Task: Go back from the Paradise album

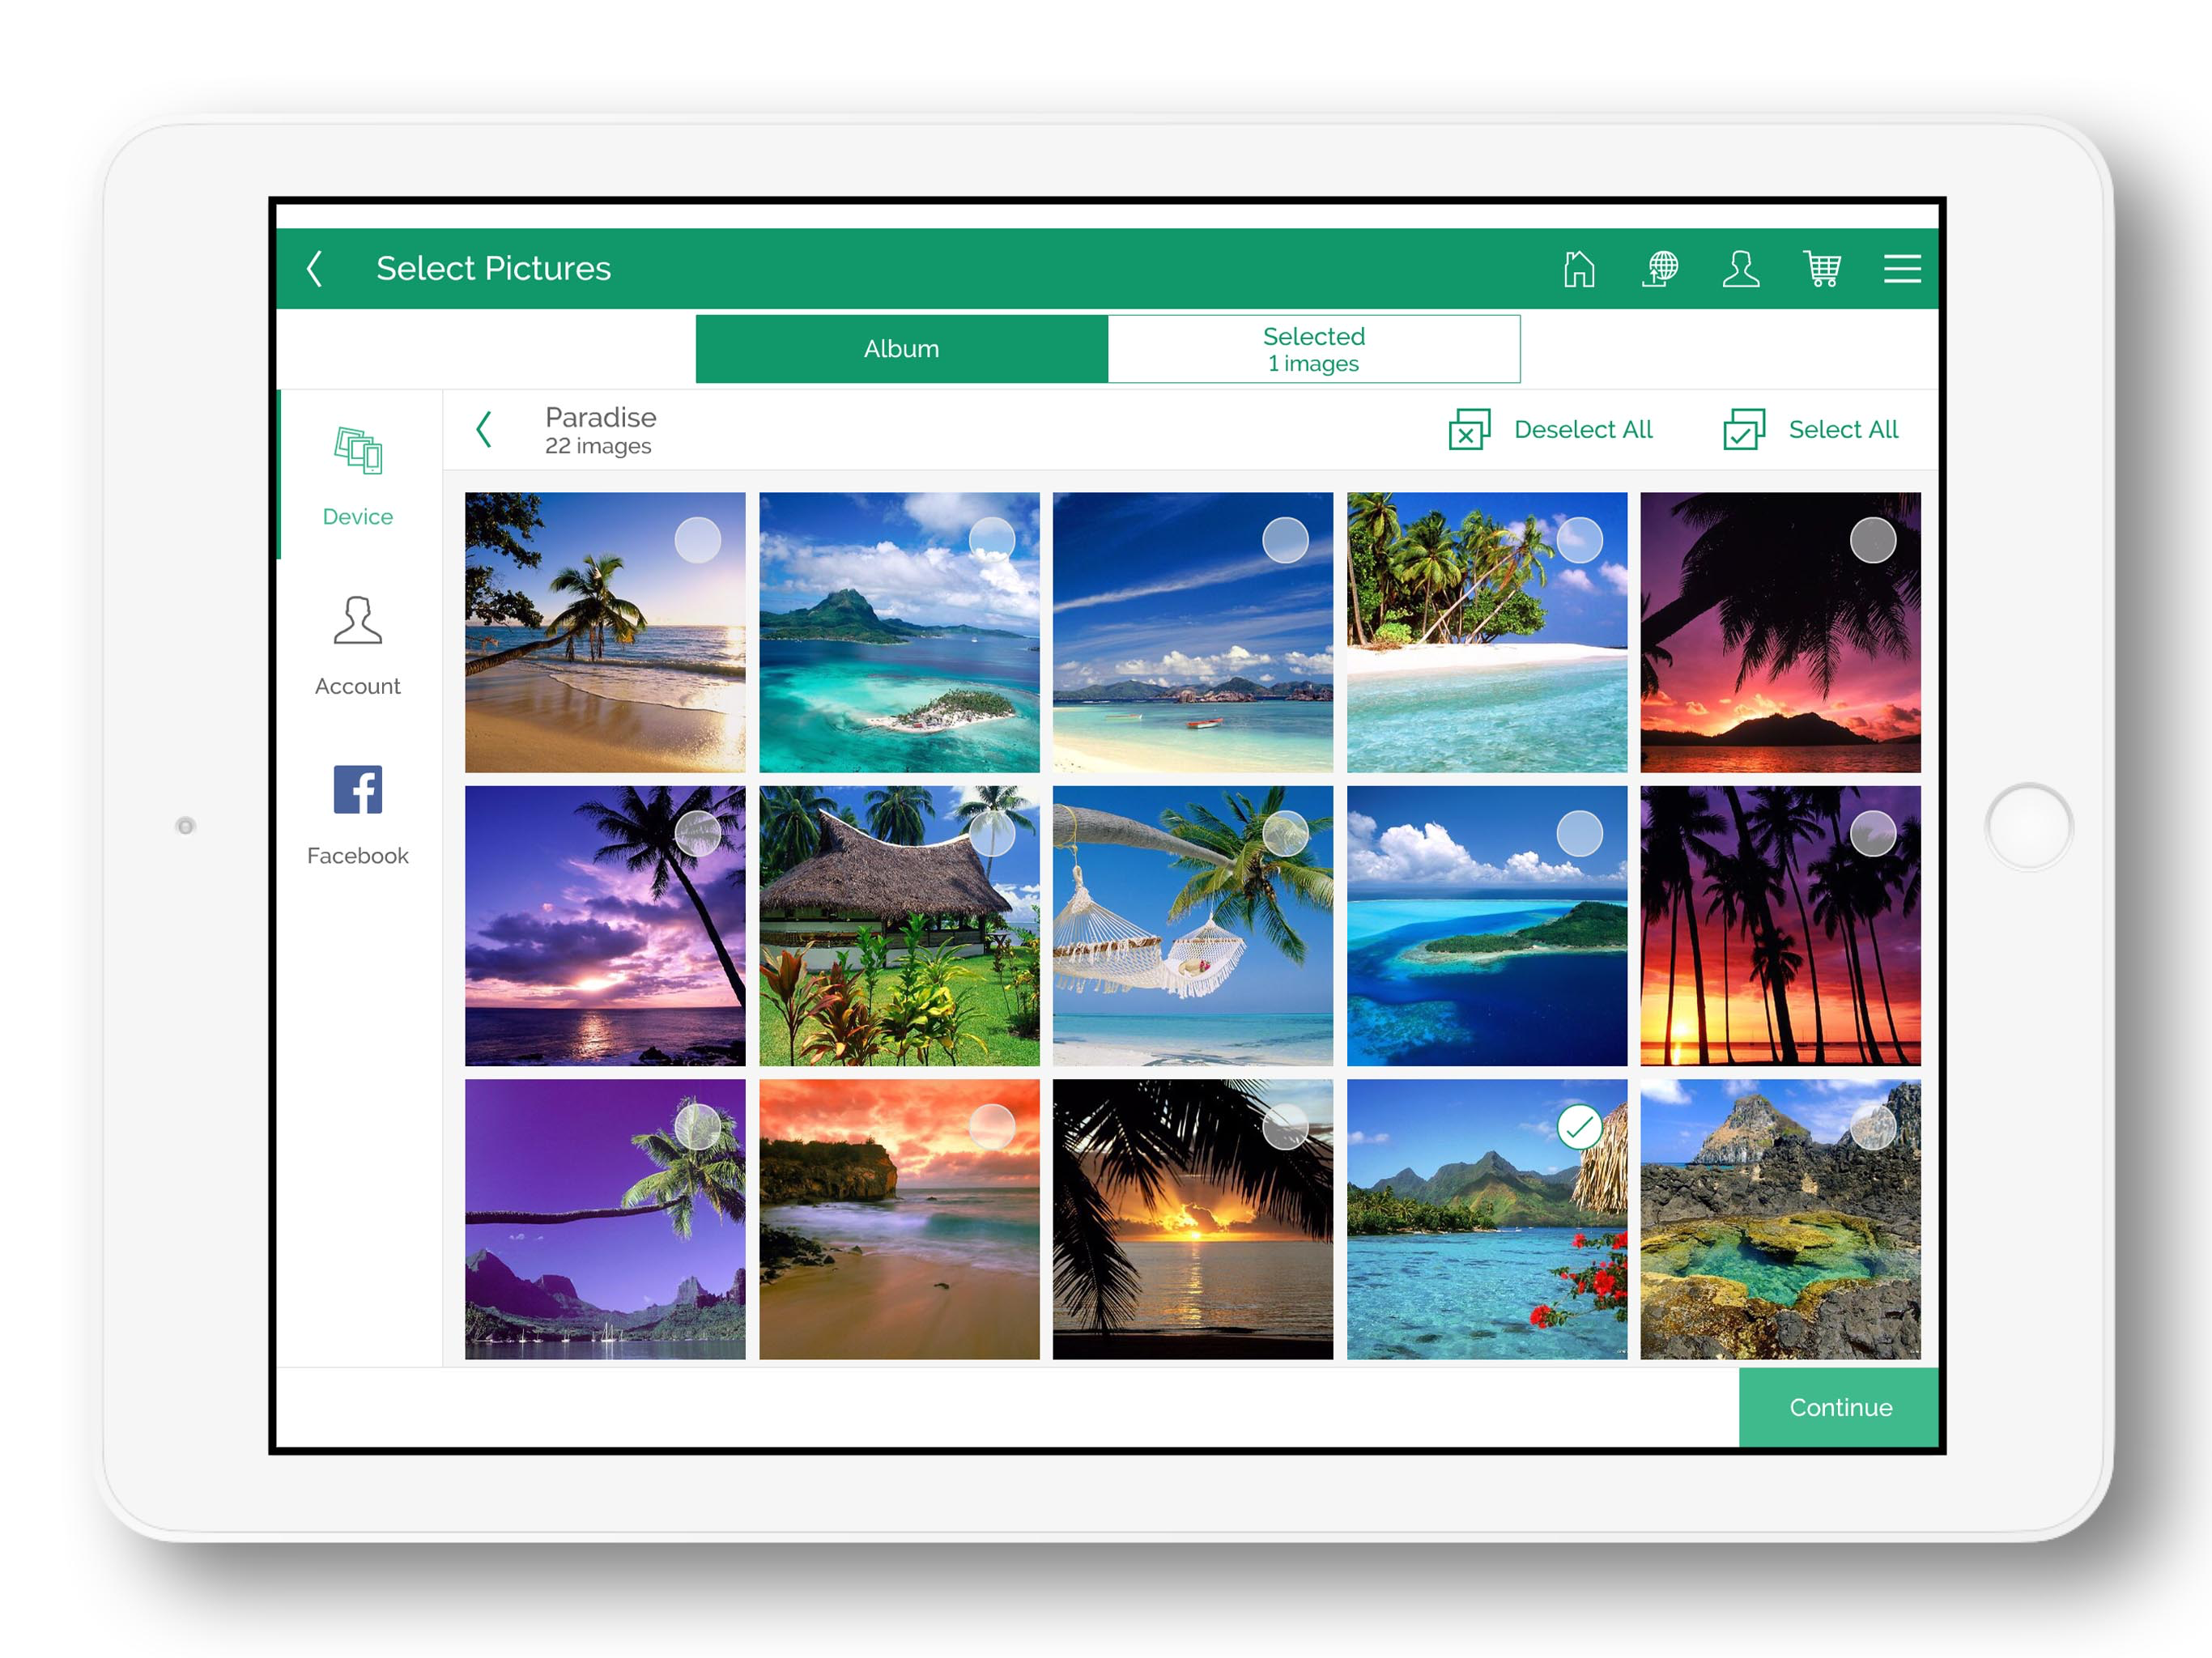Action: pyautogui.click(x=484, y=429)
